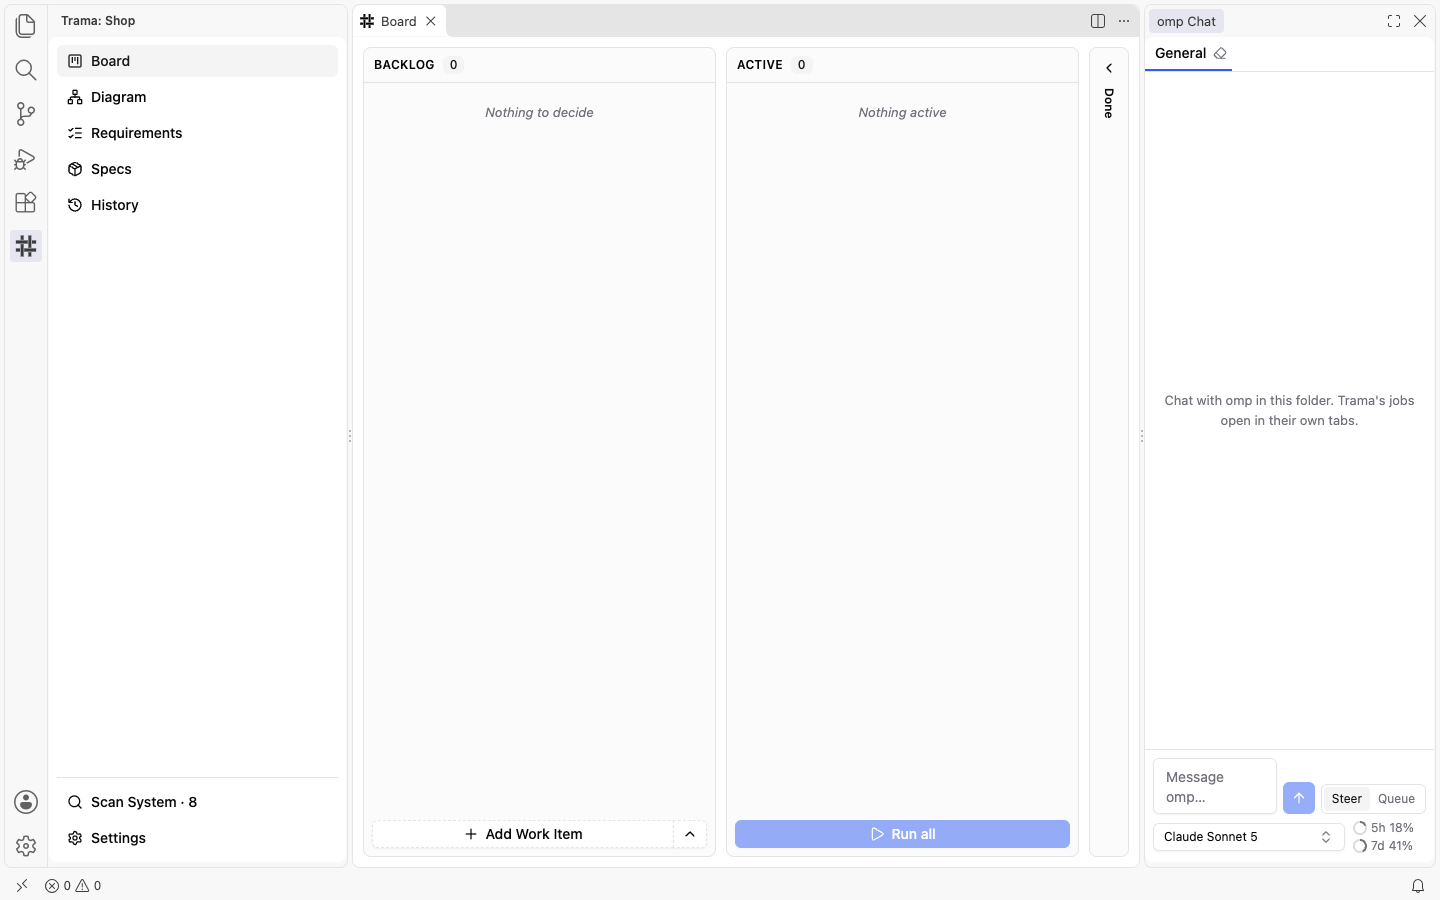Open Settings in the Trama sidebar
Viewport: 1440px width, 900px height.
click(x=197, y=838)
